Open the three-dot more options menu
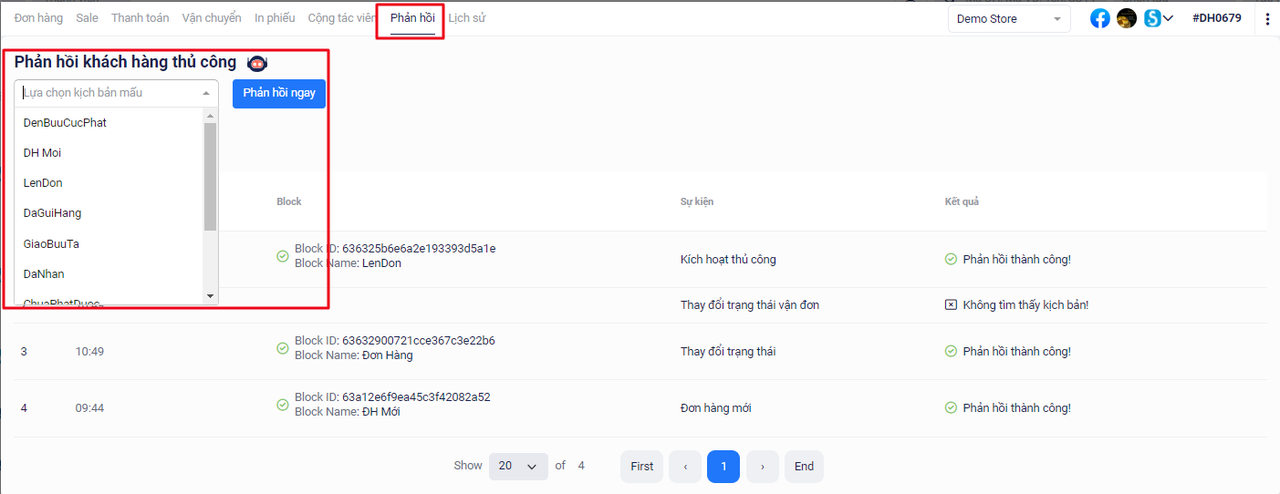The height and width of the screenshot is (494, 1280). 1268,19
